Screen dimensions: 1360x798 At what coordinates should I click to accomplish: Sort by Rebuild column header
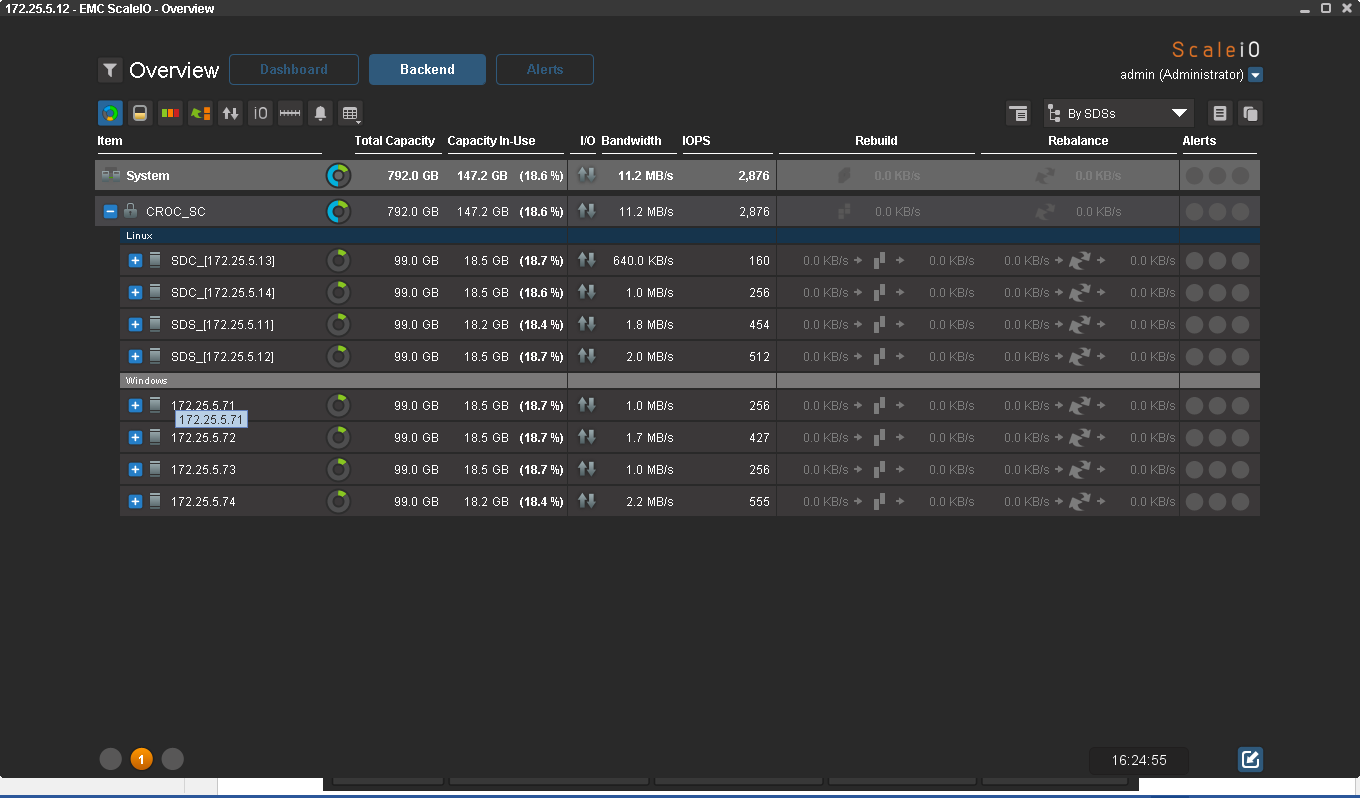(x=876, y=141)
